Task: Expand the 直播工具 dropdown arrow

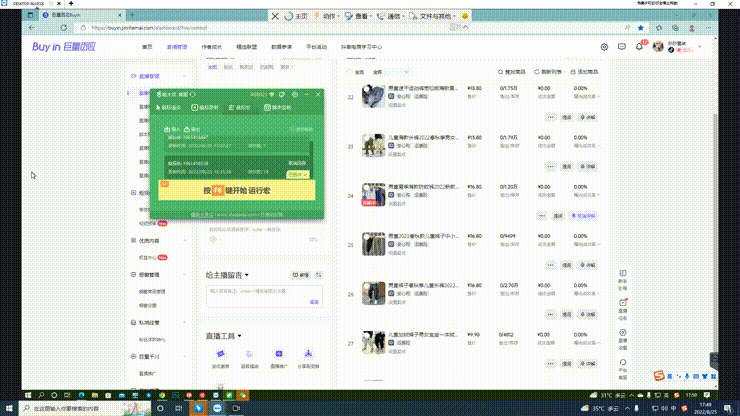Action: (x=240, y=336)
